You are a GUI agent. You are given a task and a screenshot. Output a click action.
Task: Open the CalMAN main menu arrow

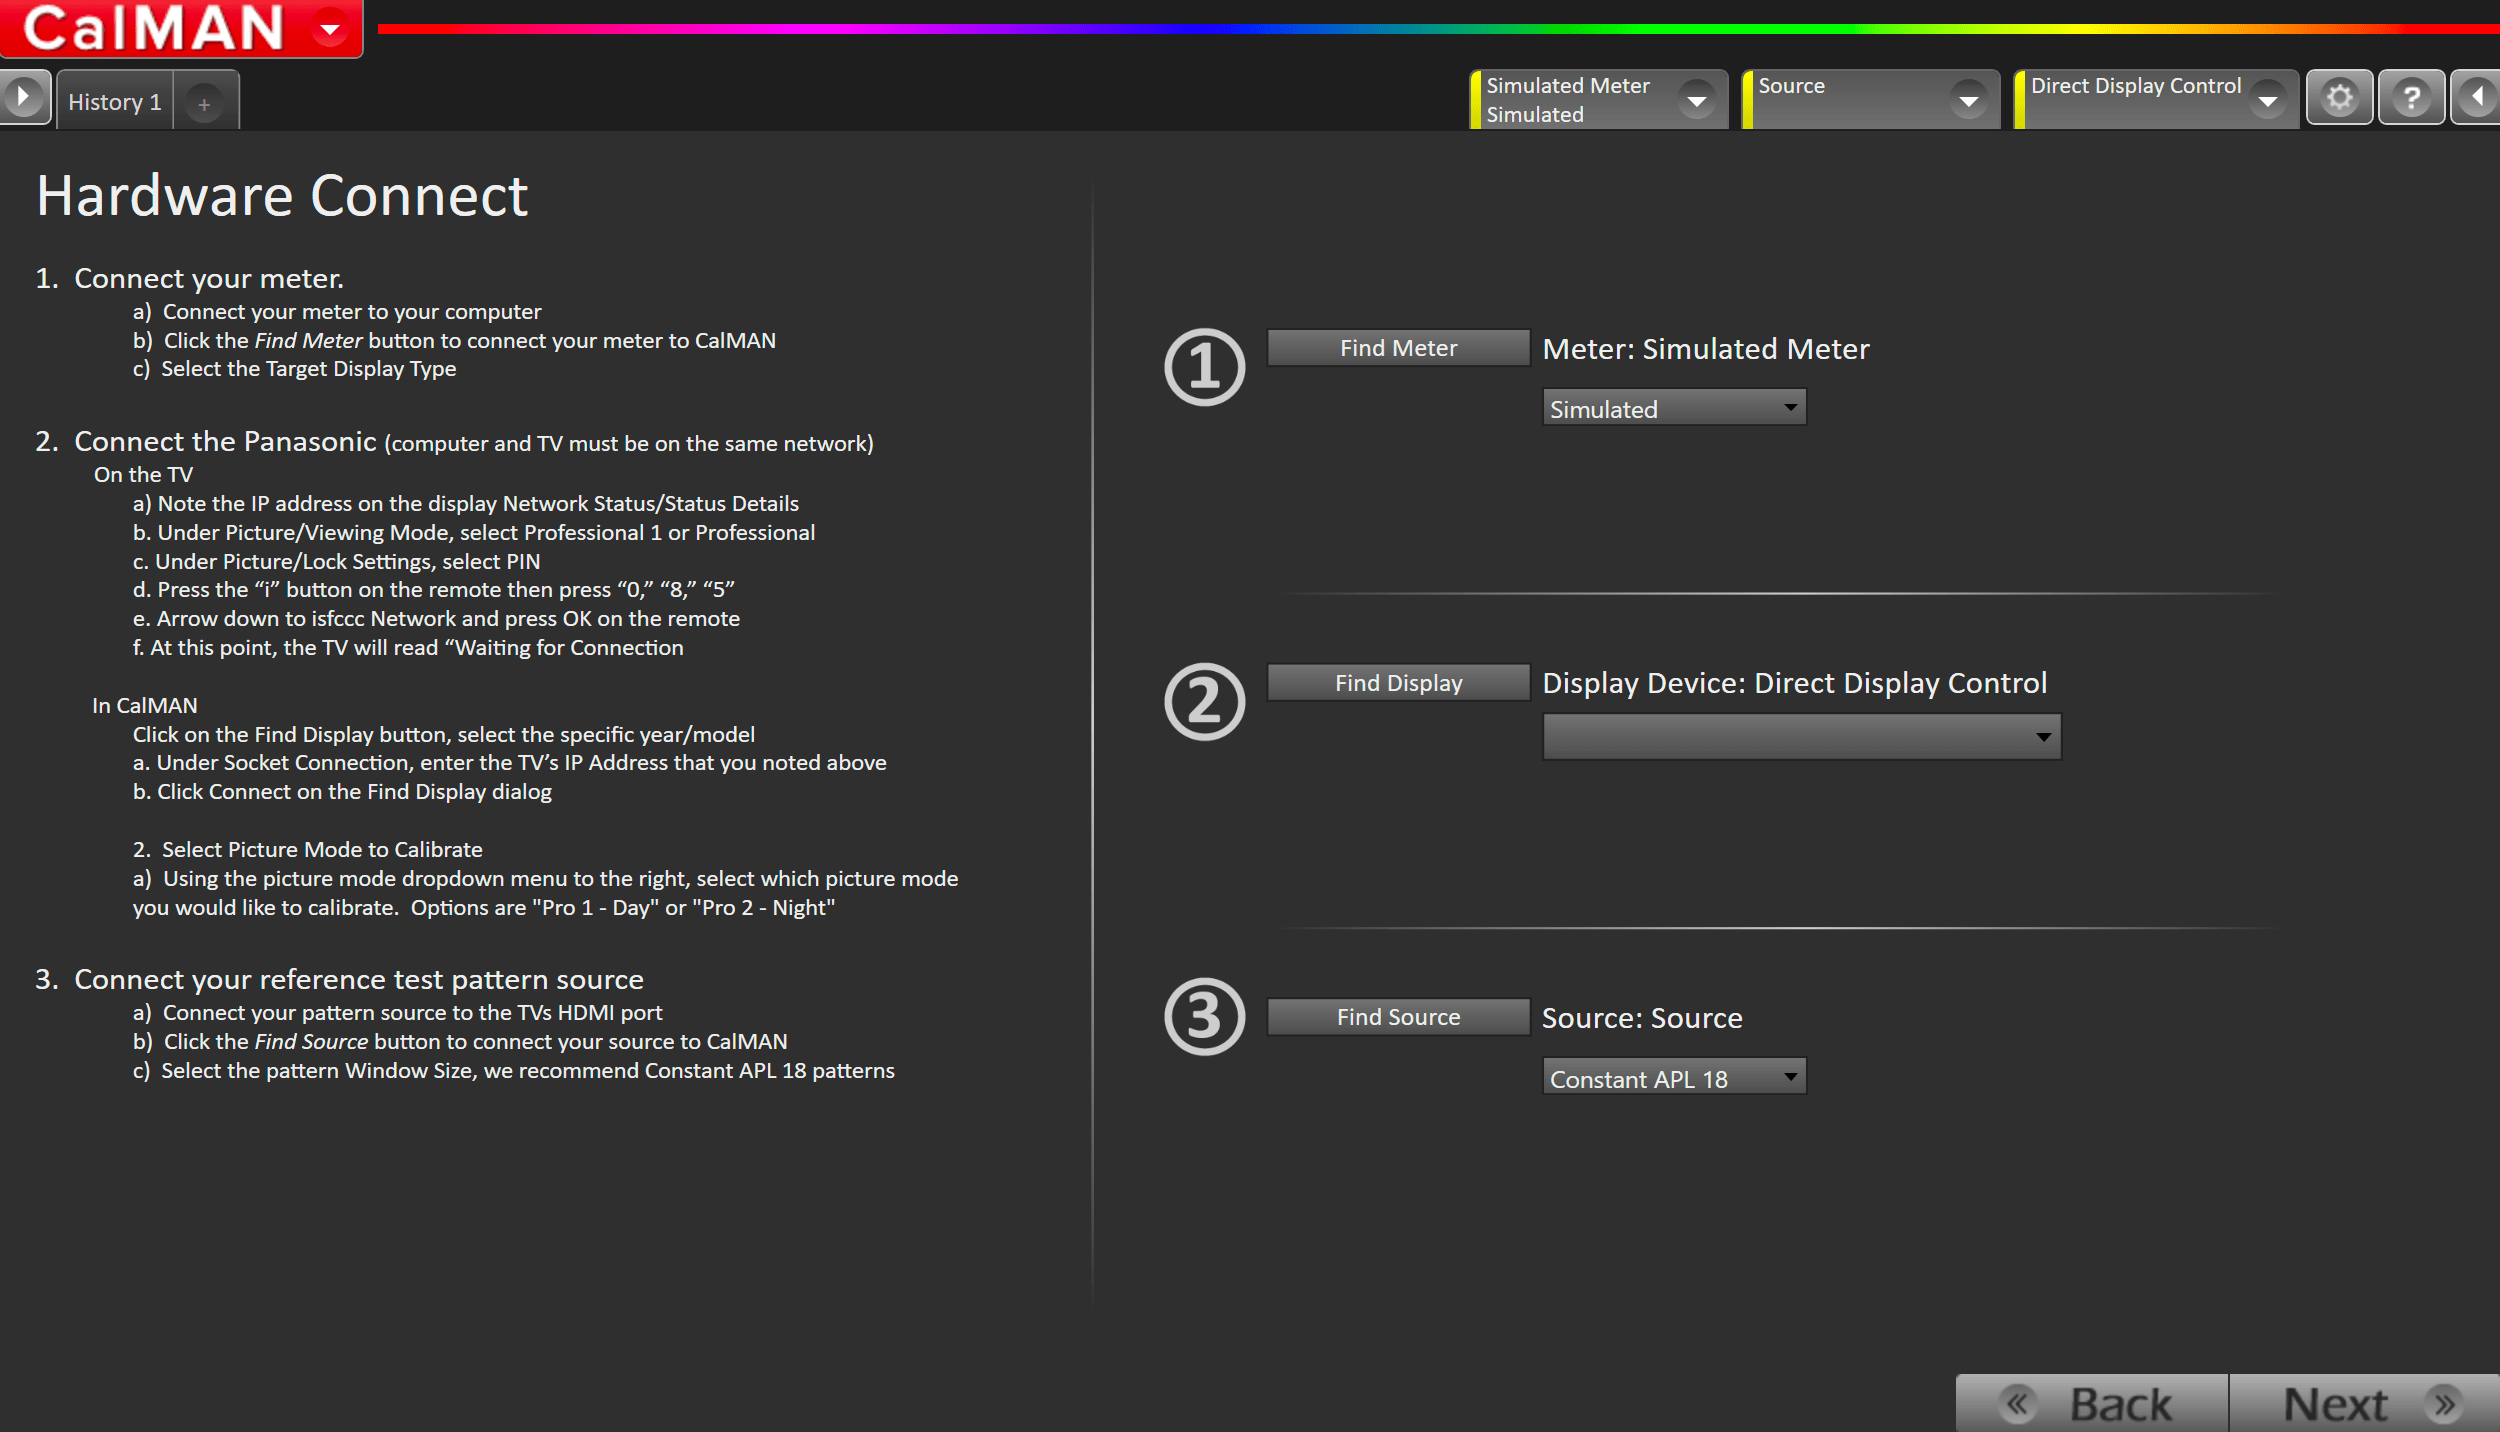click(330, 29)
